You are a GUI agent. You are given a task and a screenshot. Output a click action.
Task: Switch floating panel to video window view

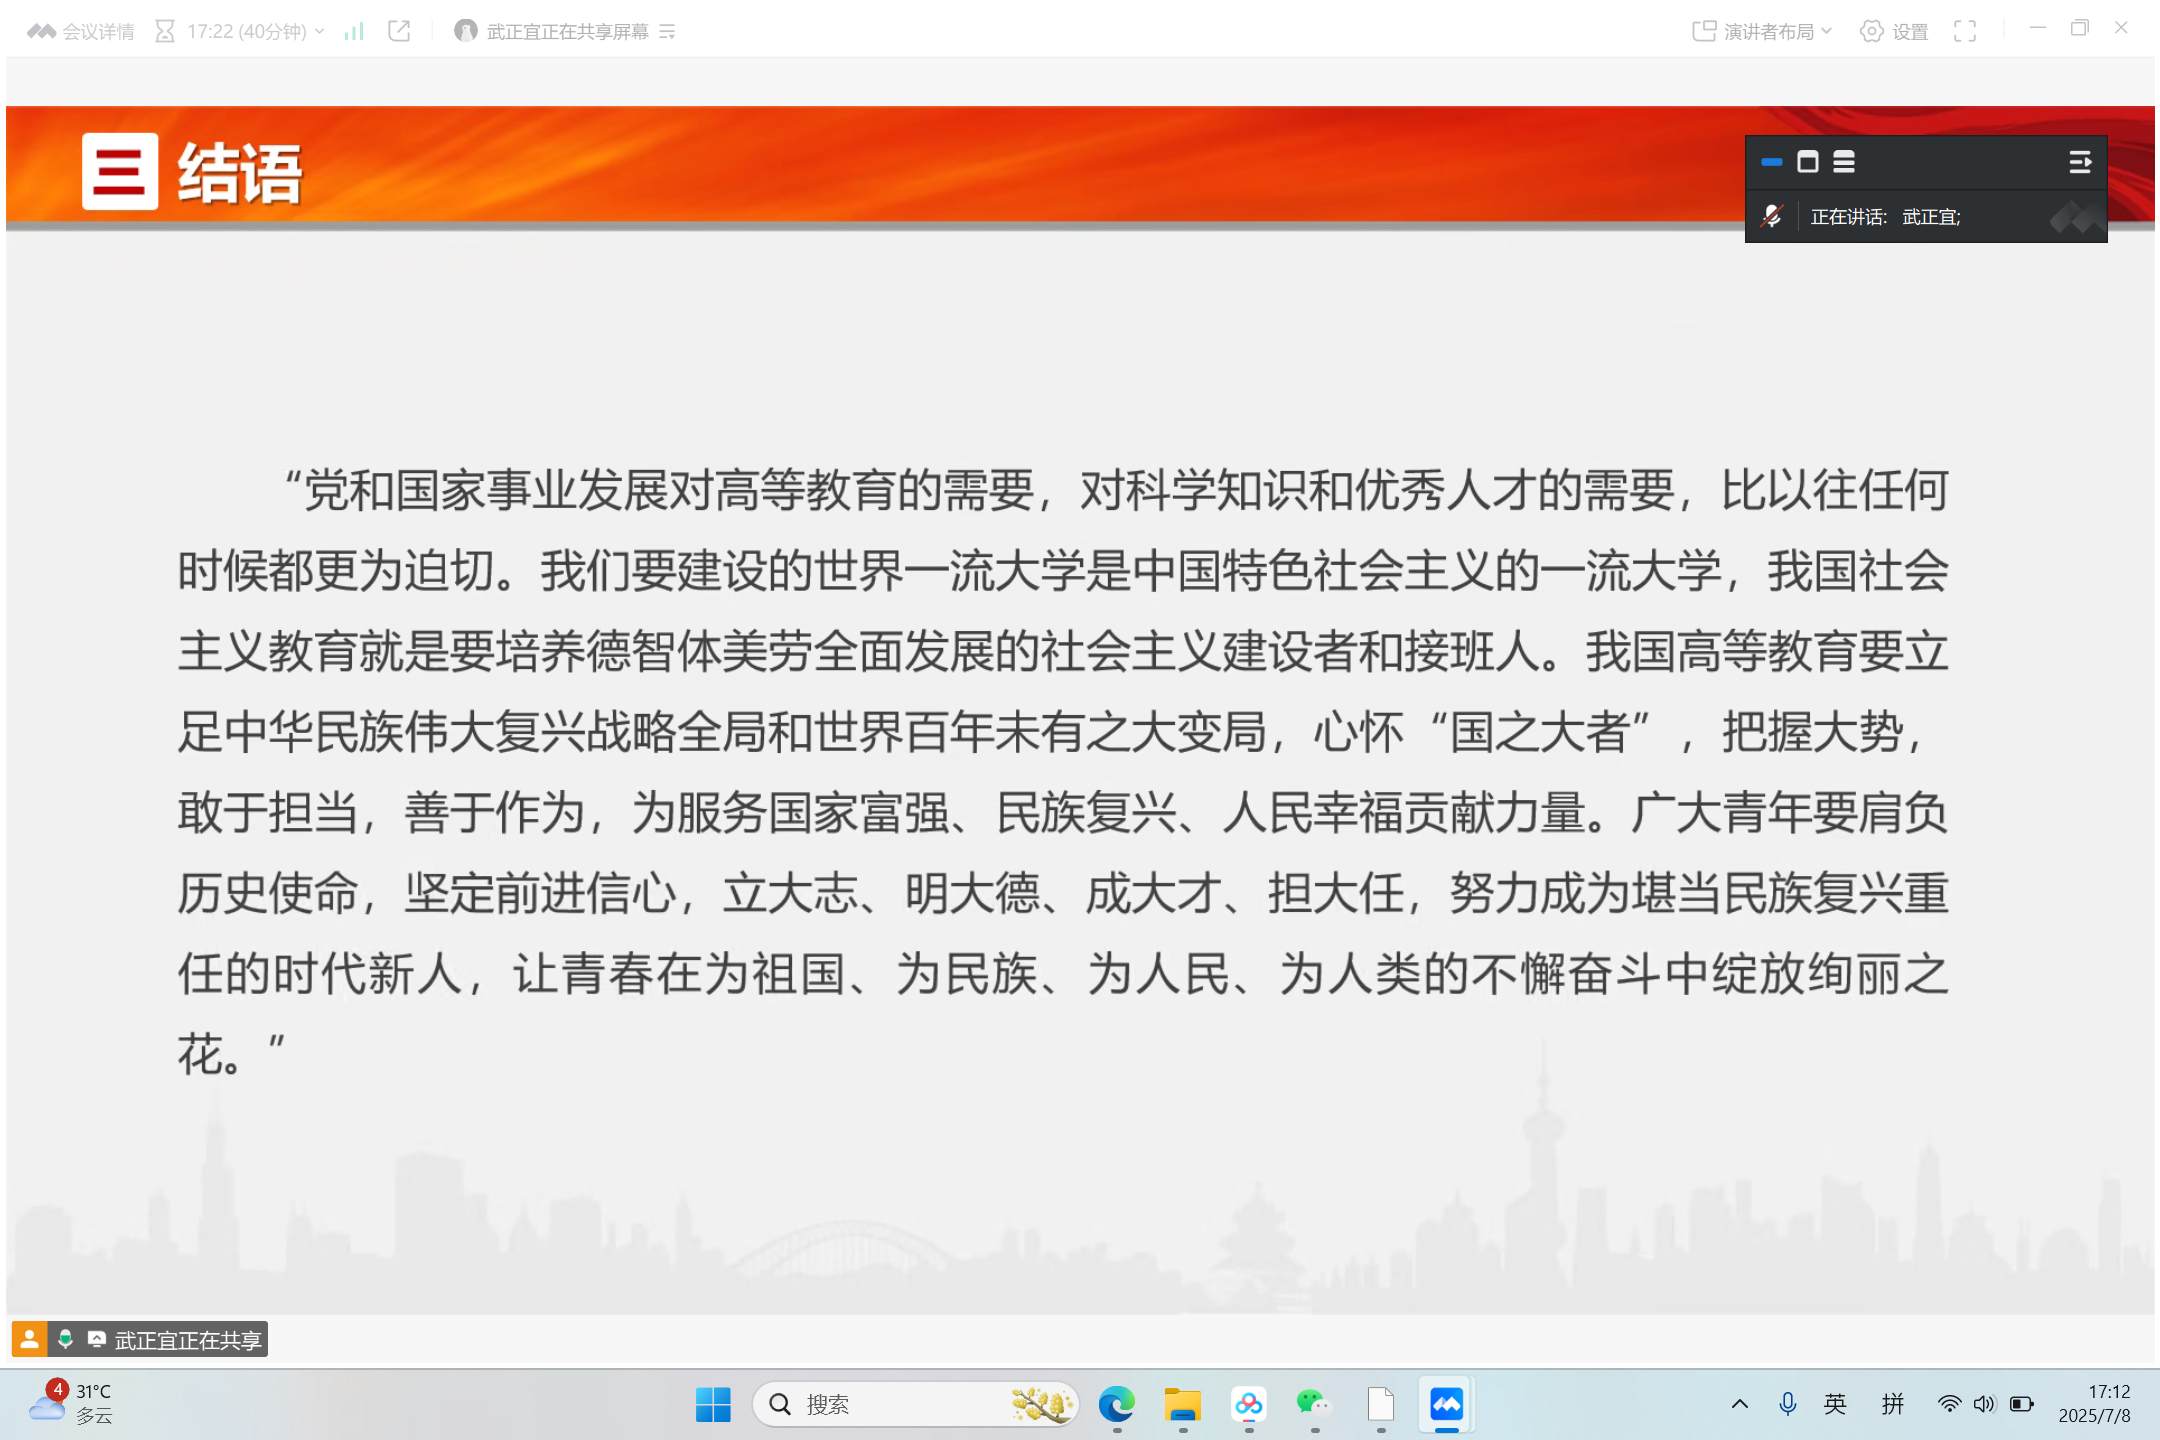[x=1807, y=161]
